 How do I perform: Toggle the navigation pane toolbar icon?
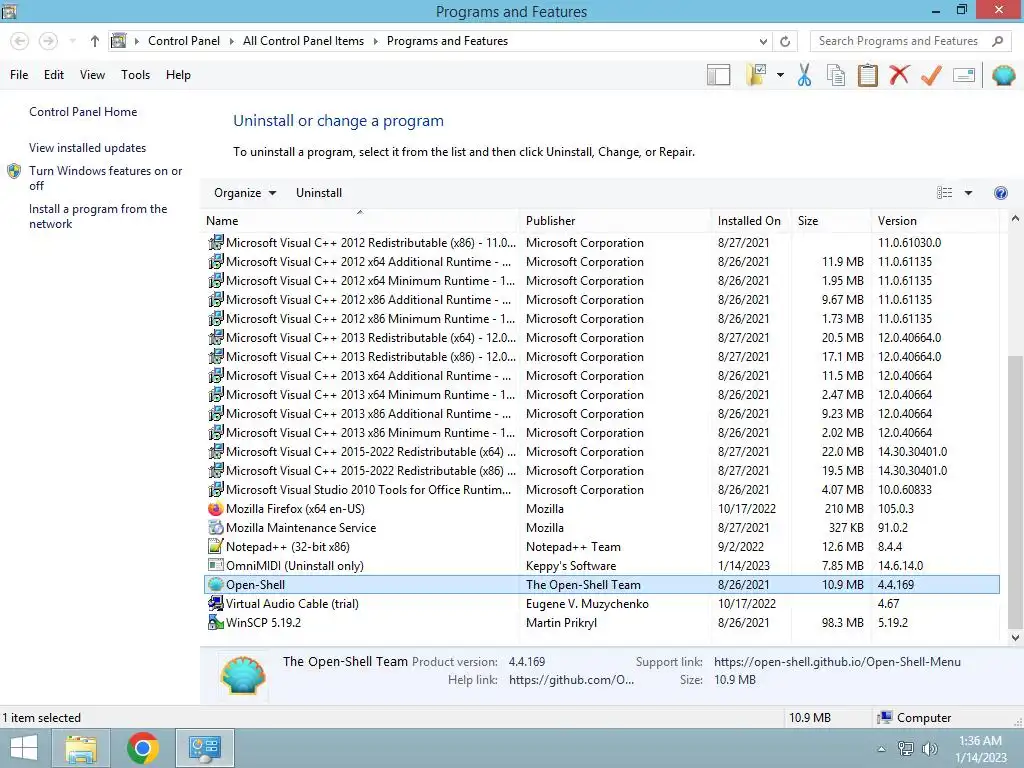click(718, 75)
